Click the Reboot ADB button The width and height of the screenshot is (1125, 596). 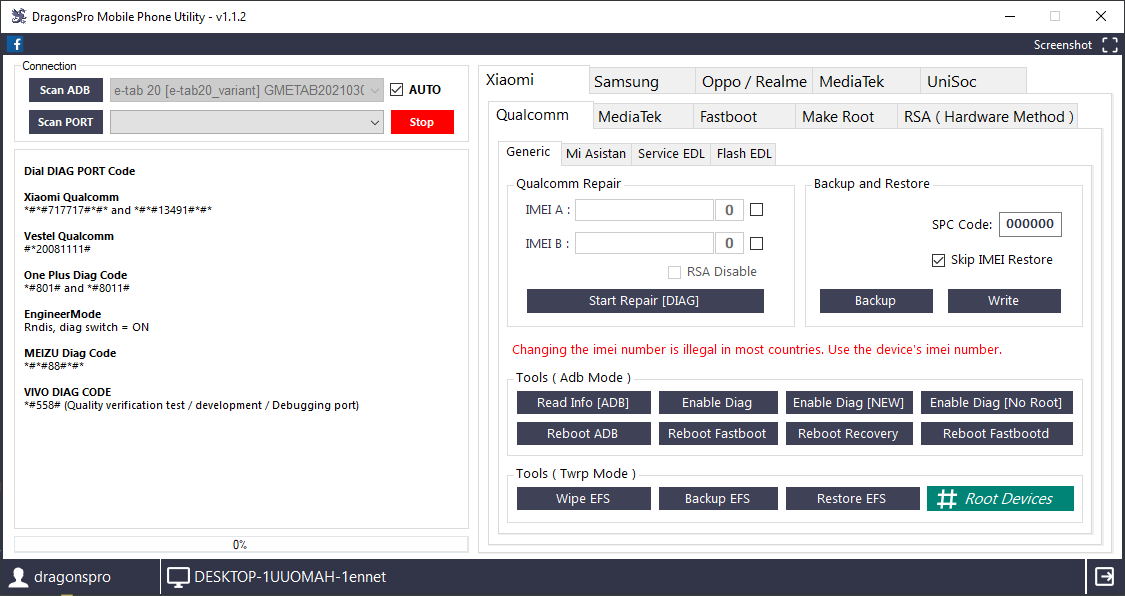tap(583, 433)
